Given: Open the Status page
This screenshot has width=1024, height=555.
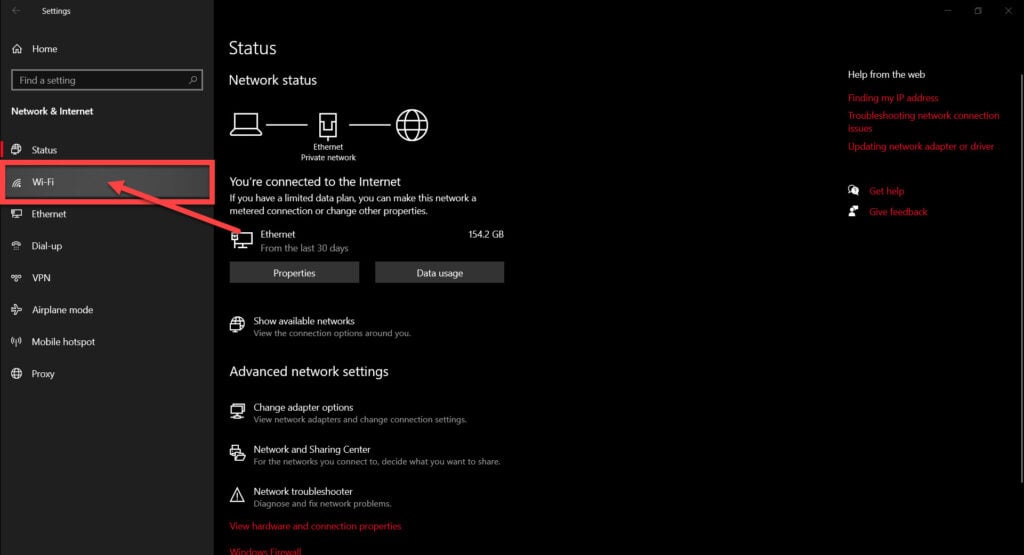Looking at the screenshot, I should 107,150.
